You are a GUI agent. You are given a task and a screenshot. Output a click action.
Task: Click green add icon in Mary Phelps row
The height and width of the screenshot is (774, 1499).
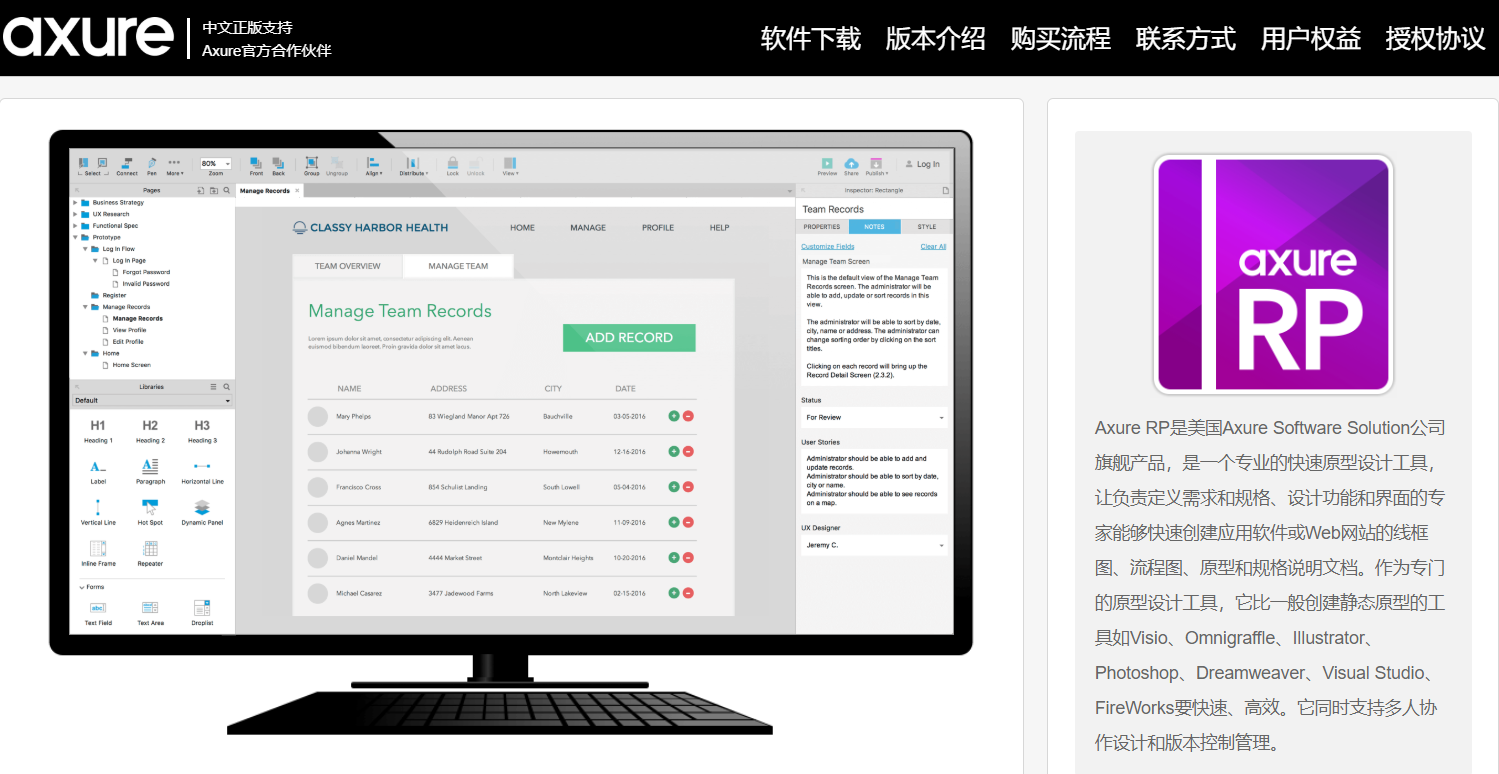[x=674, y=416]
